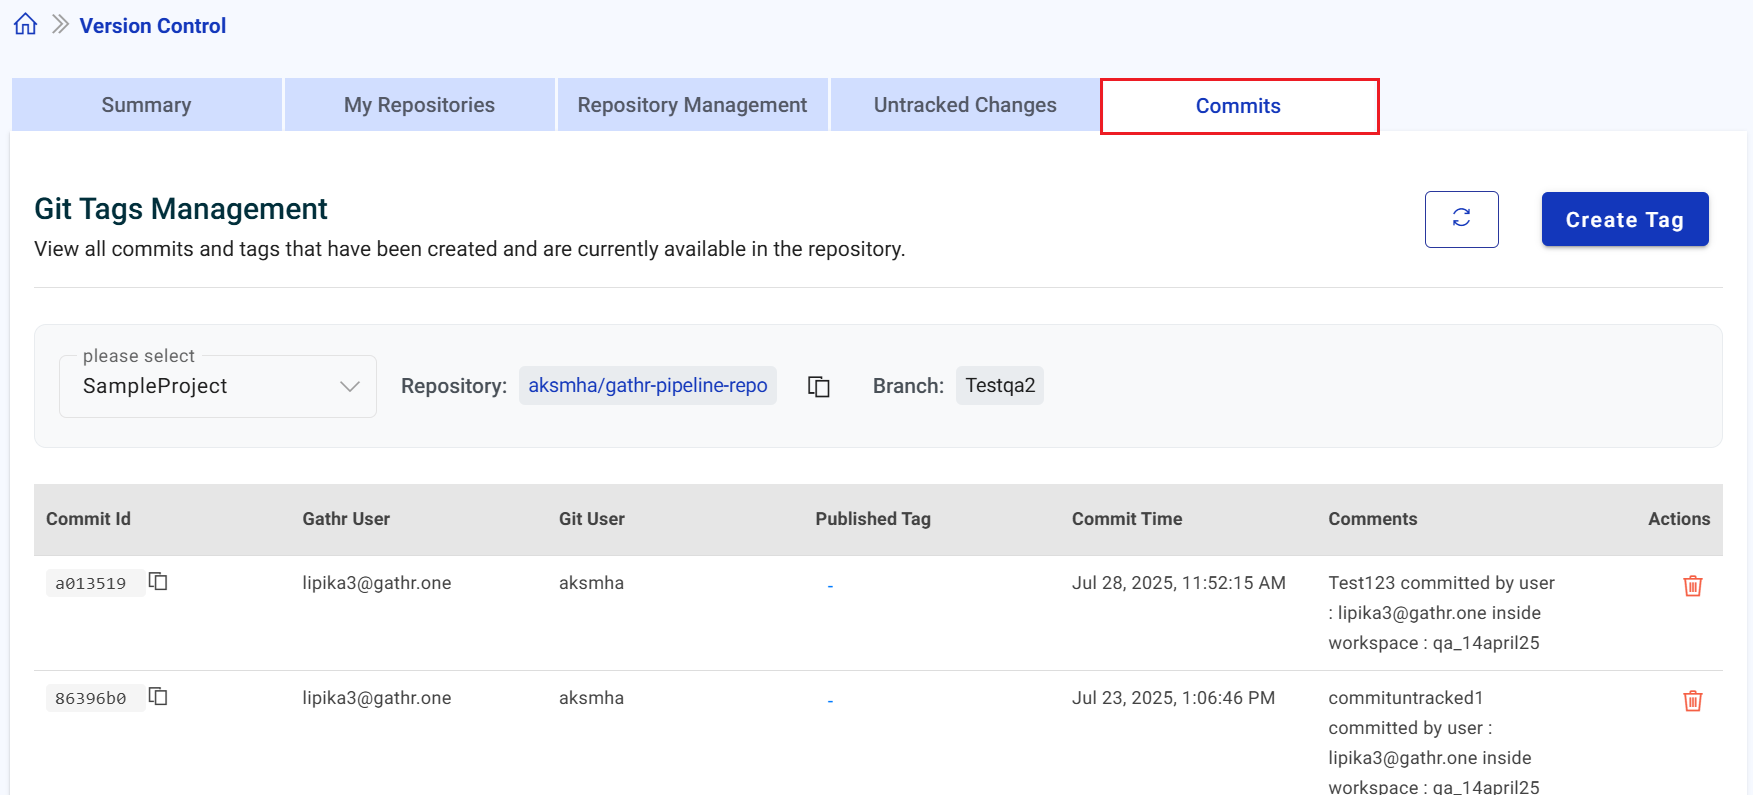This screenshot has height=795, width=1753.
Task: Switch to the Summary tab
Action: [x=146, y=105]
